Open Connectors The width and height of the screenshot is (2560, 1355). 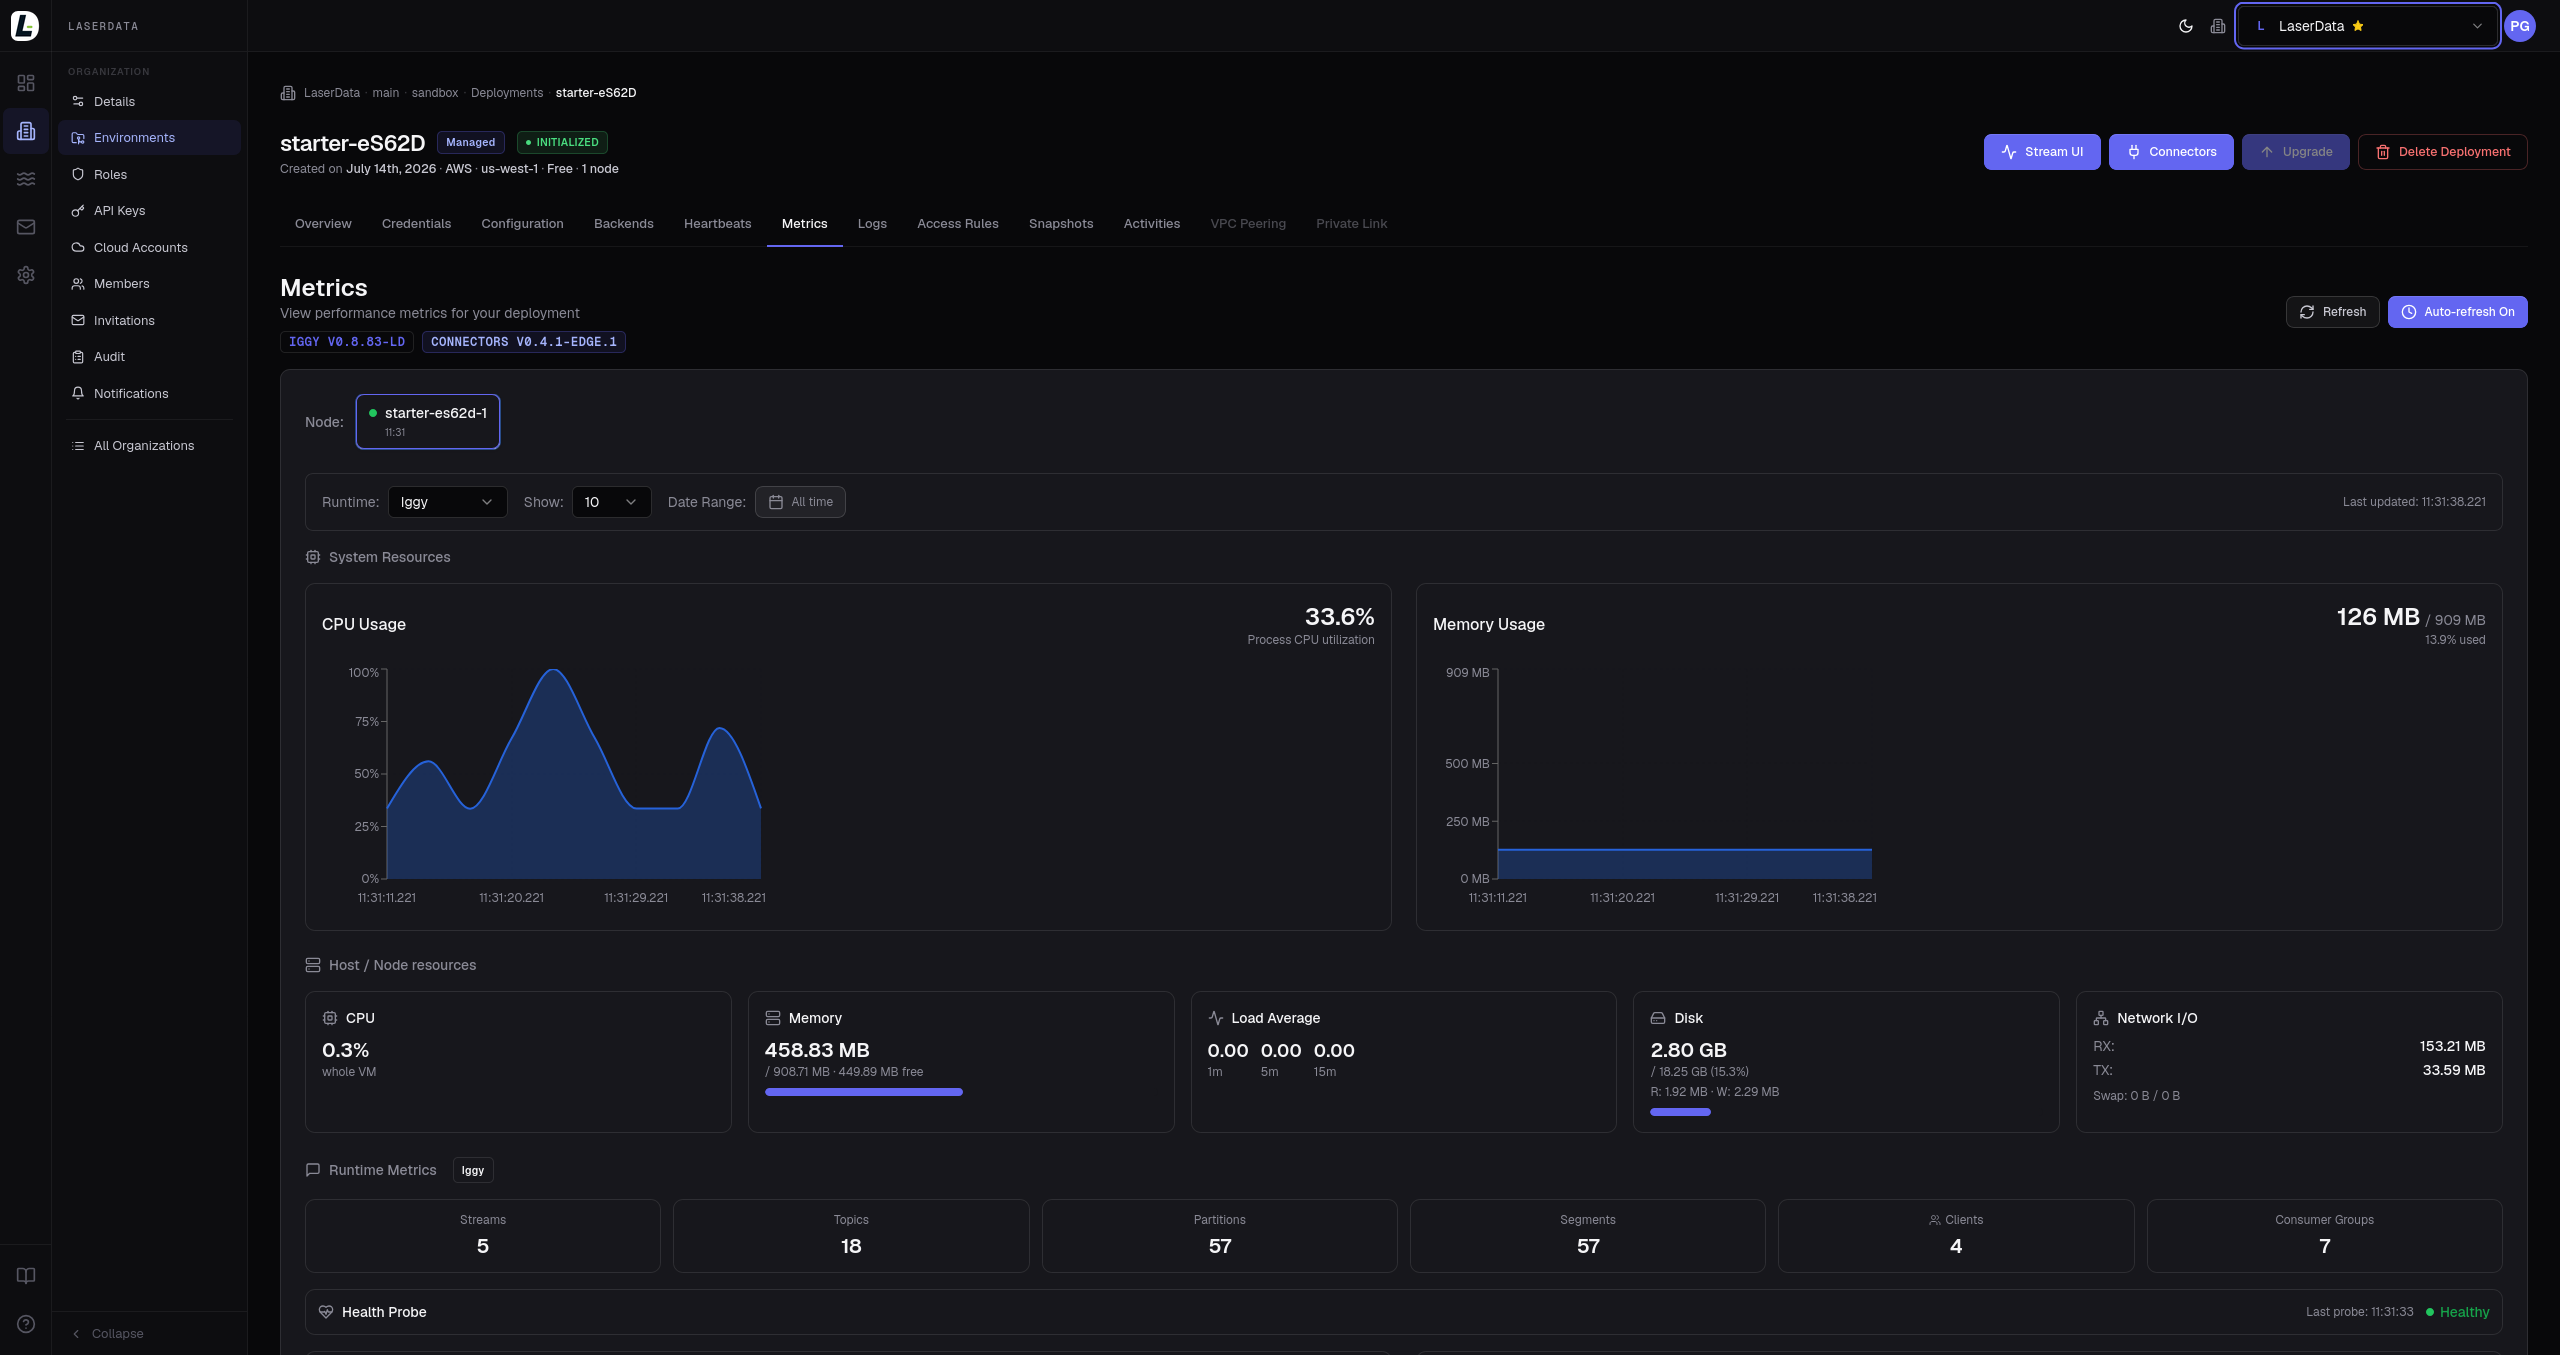[x=2171, y=152]
